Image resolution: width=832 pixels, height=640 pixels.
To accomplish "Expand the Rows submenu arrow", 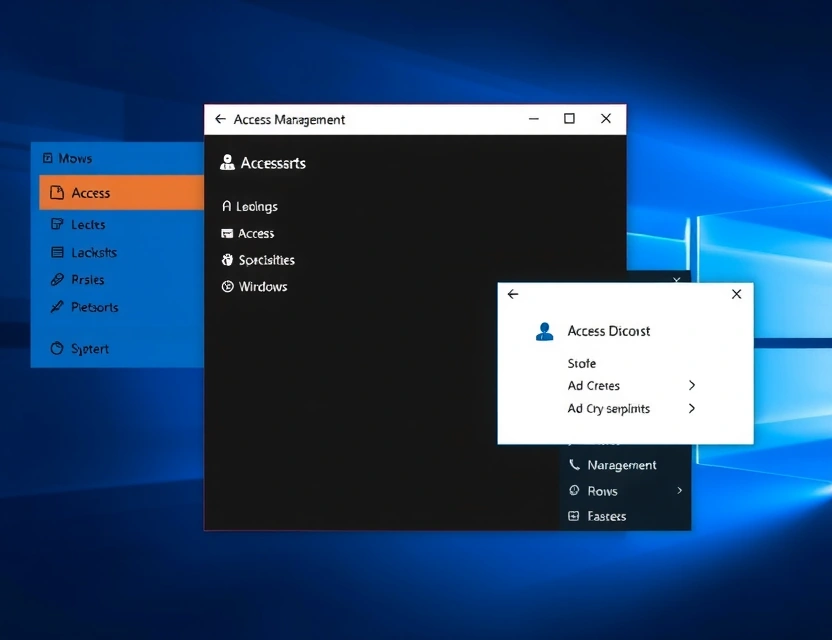I will coord(679,490).
